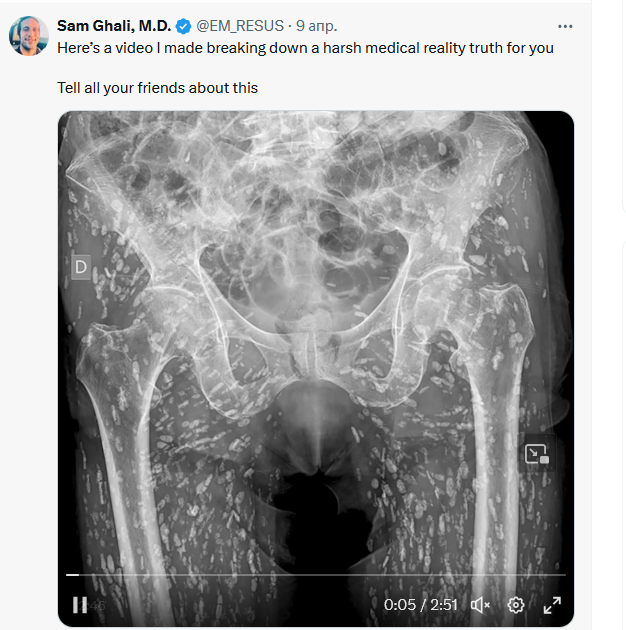Enter fullscreen video mode

click(x=552, y=605)
